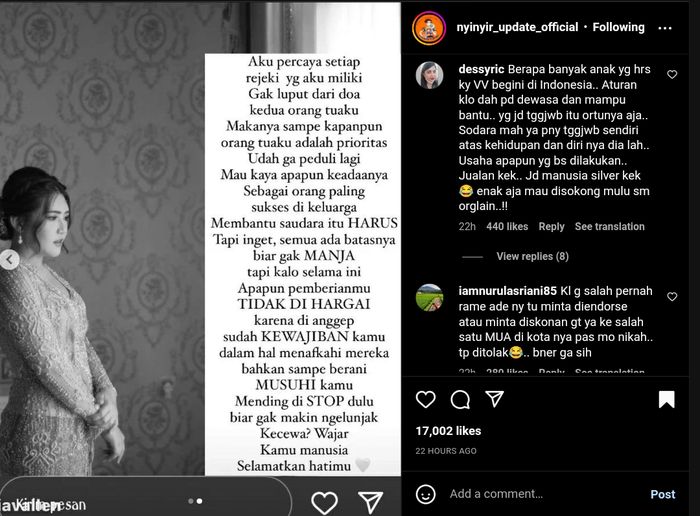
Task: Reply to dessyric's comment
Action: point(551,227)
